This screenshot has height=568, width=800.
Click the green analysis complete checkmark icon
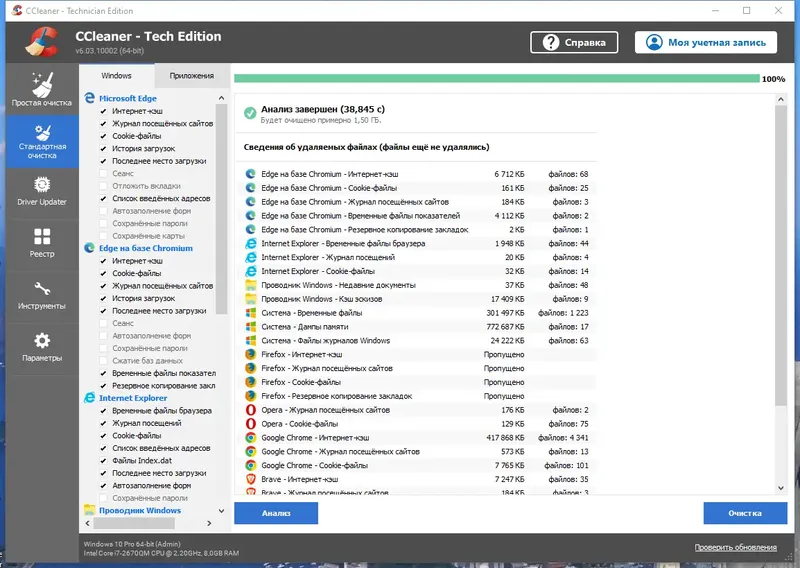[x=250, y=113]
